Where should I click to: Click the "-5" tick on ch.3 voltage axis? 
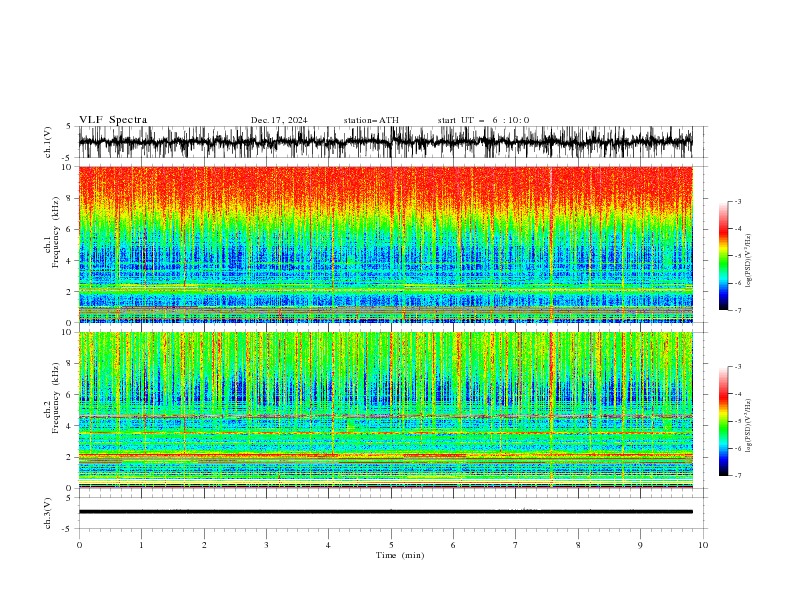tap(68, 529)
